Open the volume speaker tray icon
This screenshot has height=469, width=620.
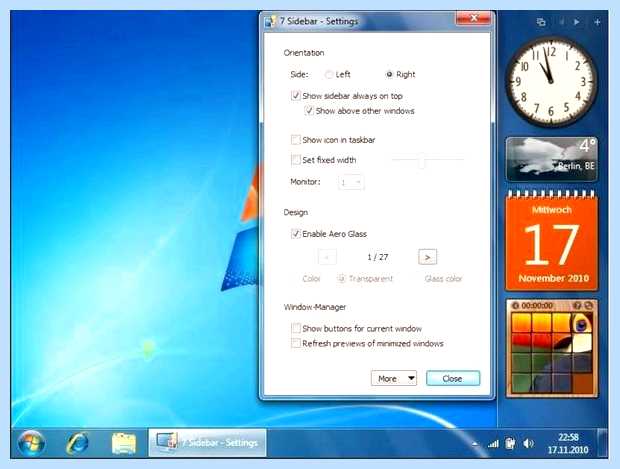tap(528, 444)
